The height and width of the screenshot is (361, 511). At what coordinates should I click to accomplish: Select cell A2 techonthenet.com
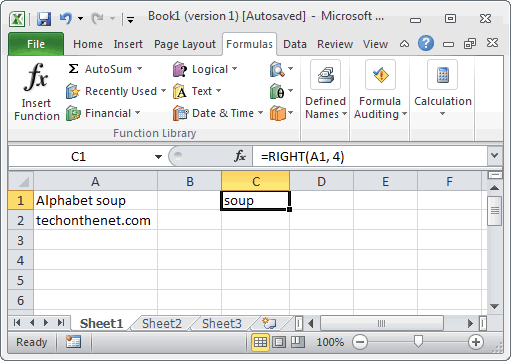pos(95,220)
